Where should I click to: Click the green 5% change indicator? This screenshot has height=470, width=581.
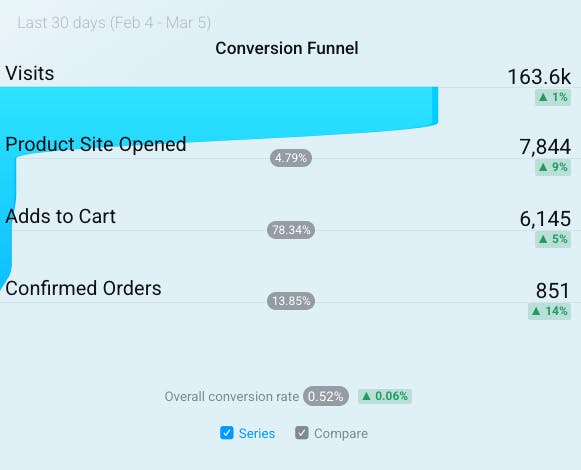pos(553,239)
